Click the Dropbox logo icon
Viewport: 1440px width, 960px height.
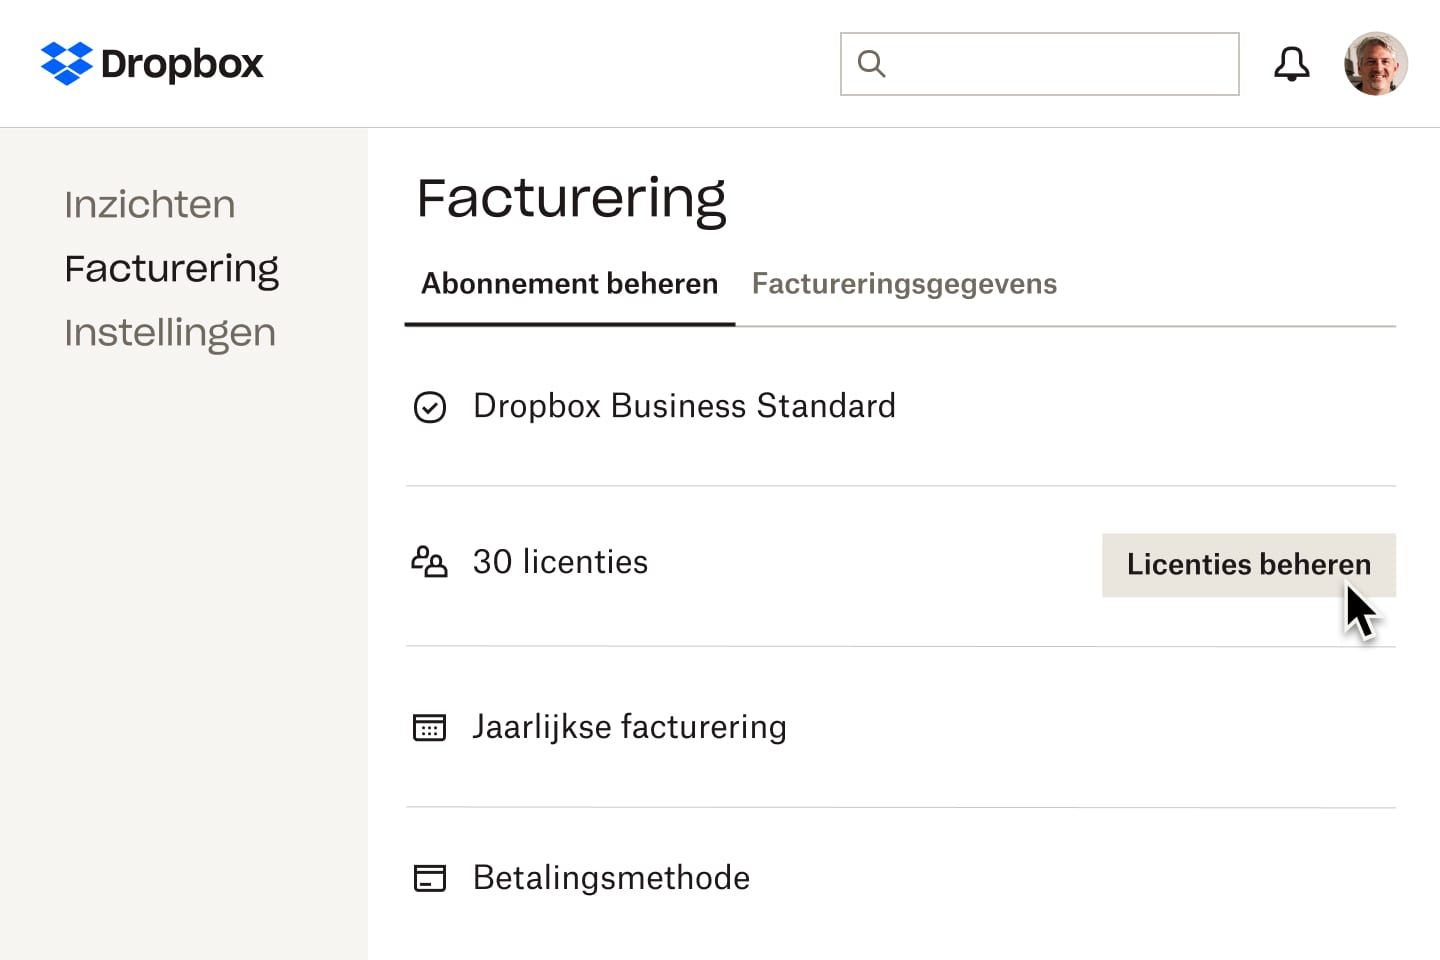point(66,63)
